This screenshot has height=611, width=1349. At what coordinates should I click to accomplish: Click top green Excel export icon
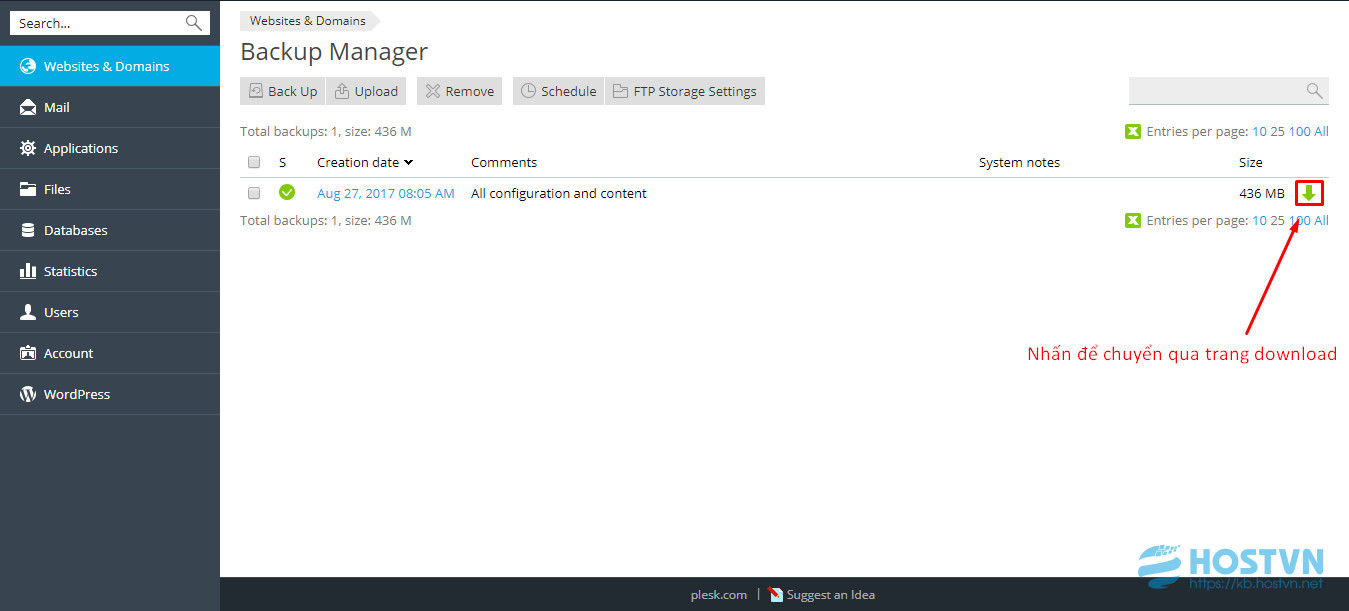[x=1133, y=131]
